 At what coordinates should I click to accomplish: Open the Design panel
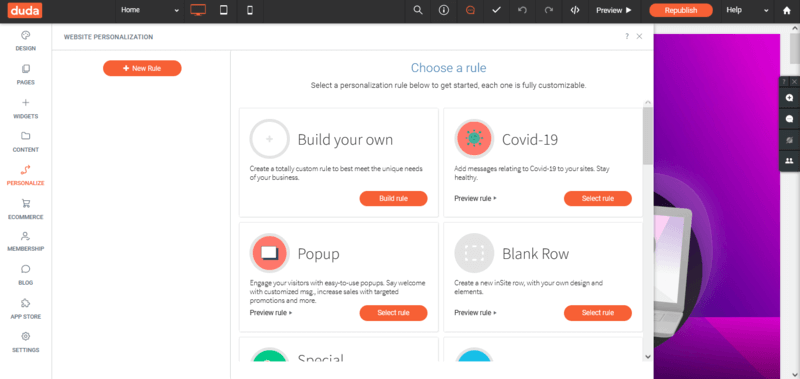pos(26,41)
